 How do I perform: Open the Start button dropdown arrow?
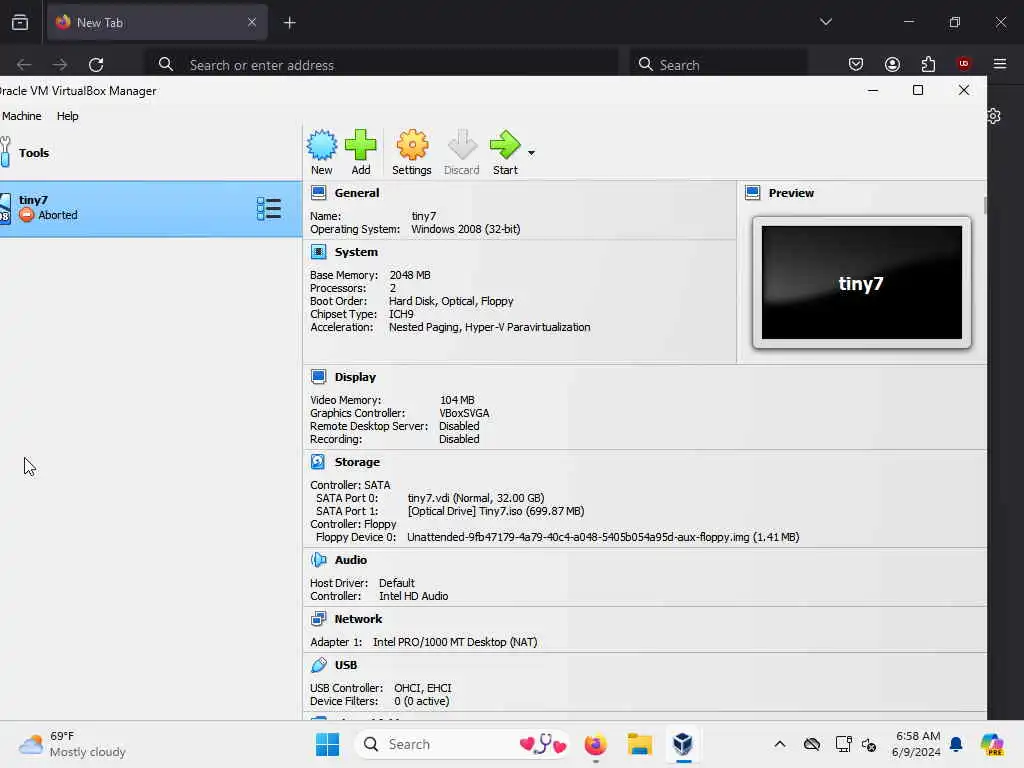tap(531, 153)
